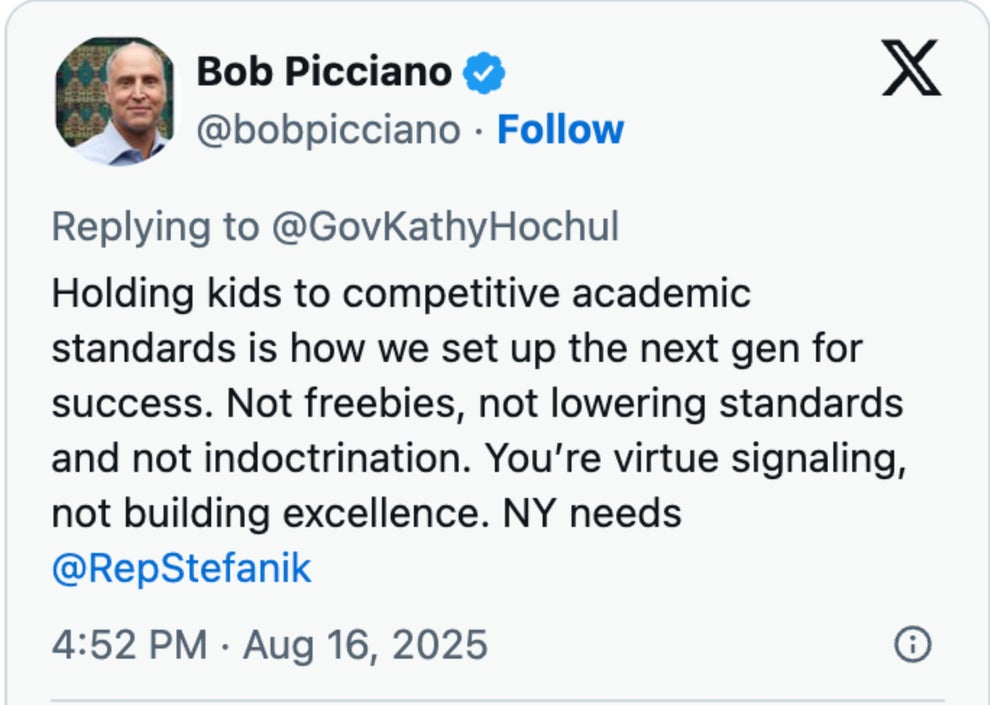This screenshot has width=990, height=705.
Task: Open the tweet info circle icon
Action: coord(911,645)
